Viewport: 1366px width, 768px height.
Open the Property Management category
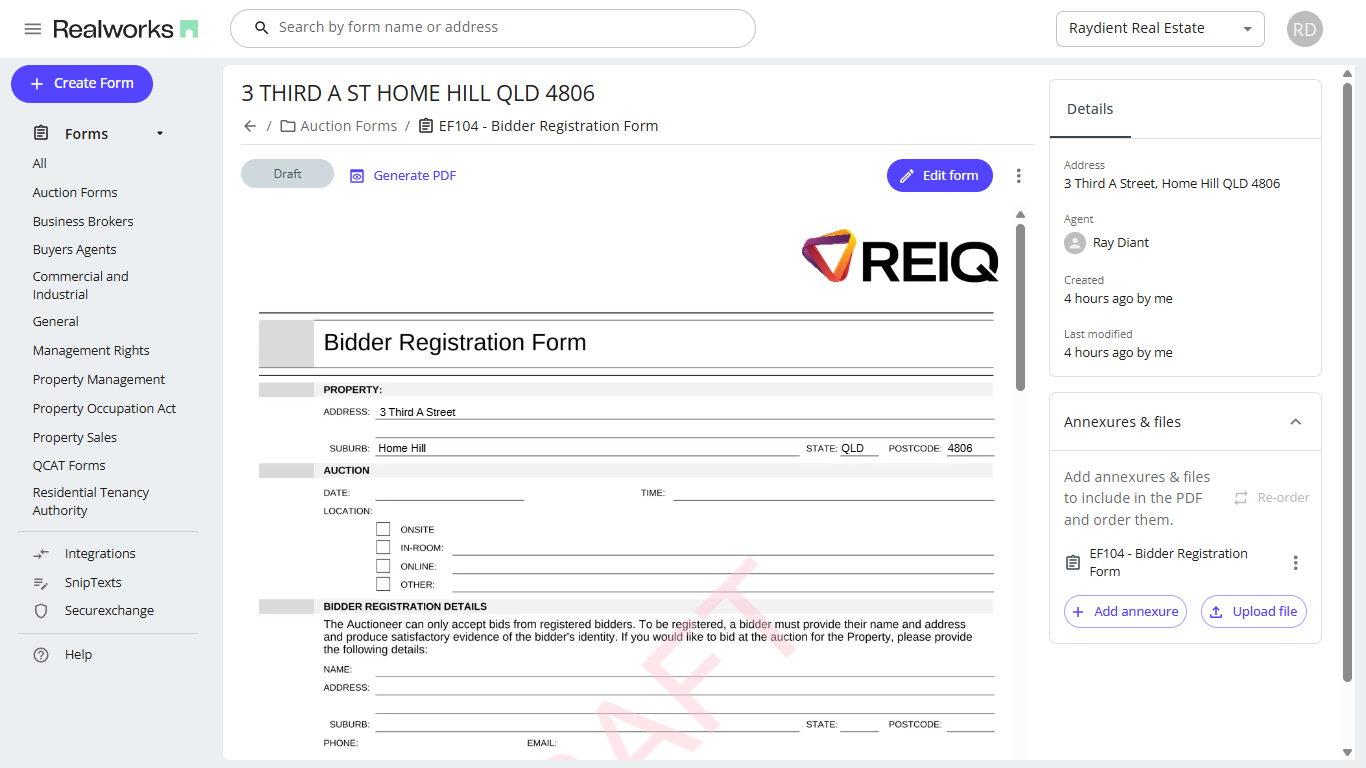pyautogui.click(x=99, y=380)
